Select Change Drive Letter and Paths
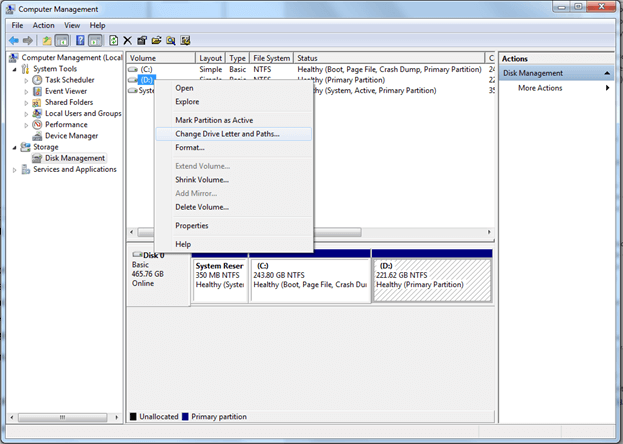The image size is (623, 444). 234,134
